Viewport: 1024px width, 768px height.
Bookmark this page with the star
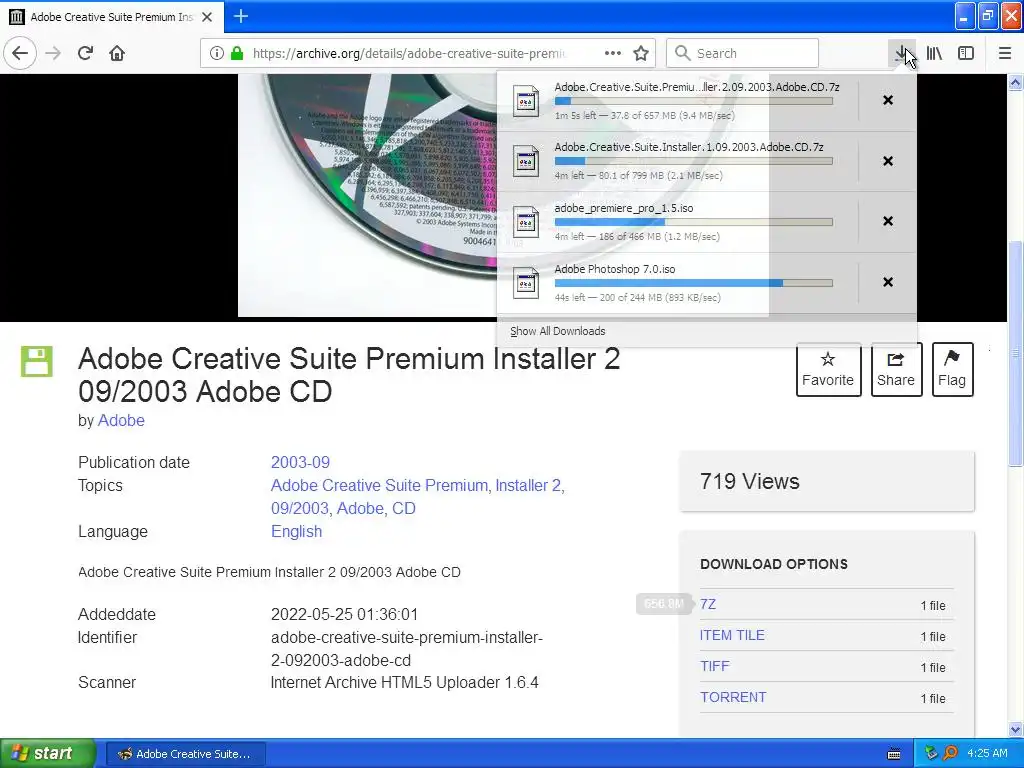pyautogui.click(x=641, y=53)
